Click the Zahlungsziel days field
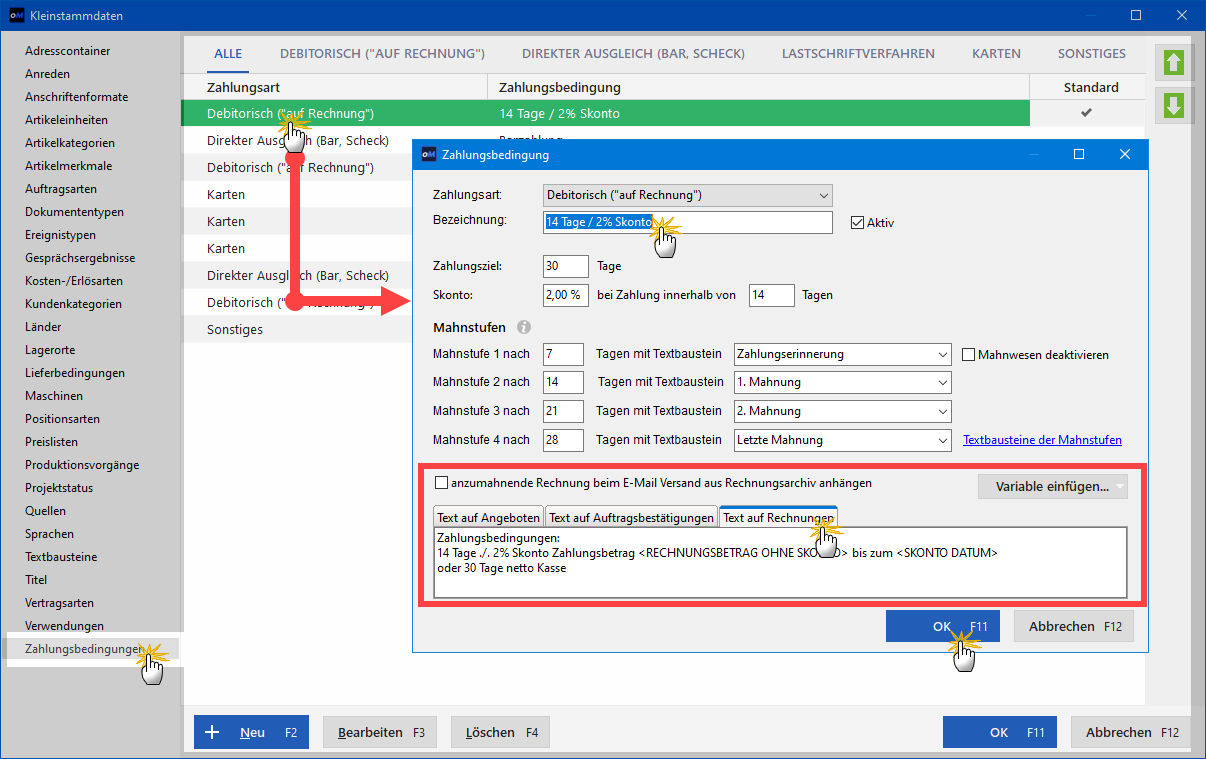 tap(566, 266)
